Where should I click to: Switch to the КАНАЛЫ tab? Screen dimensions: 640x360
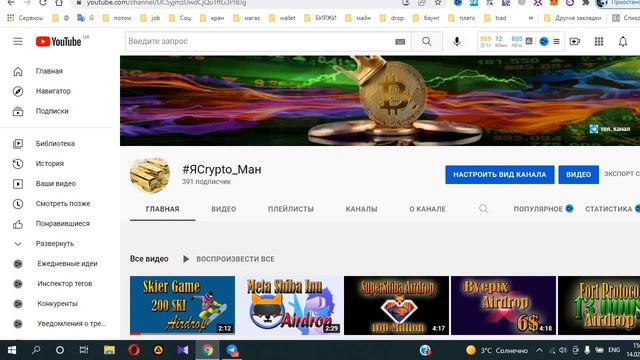coord(361,209)
